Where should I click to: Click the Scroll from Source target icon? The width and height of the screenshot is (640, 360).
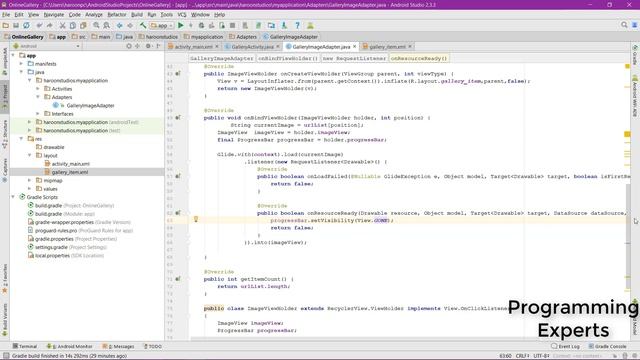click(129, 46)
